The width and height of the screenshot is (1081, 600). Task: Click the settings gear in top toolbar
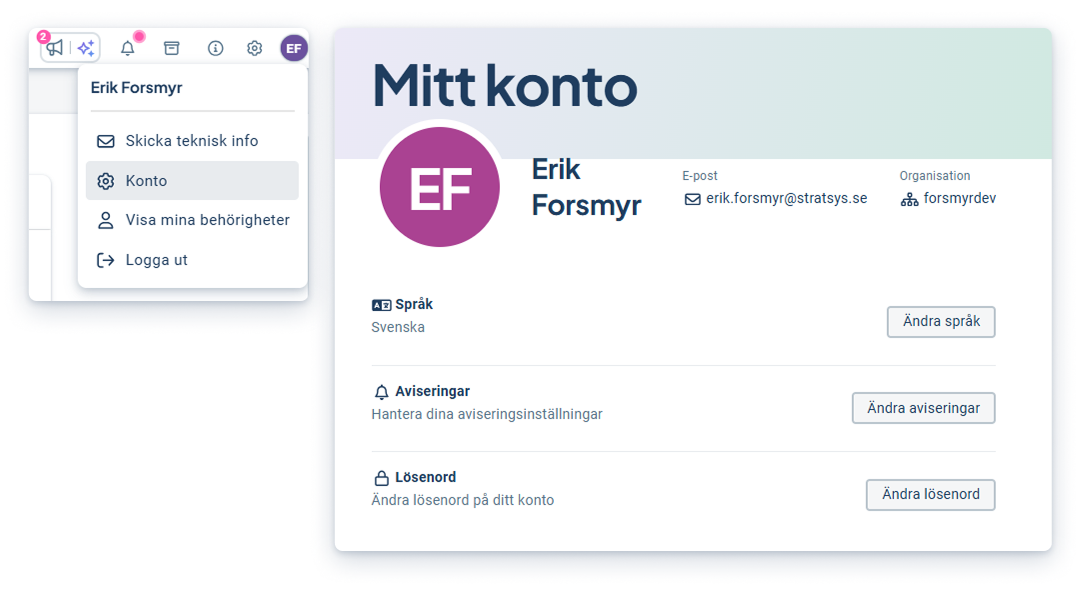254,48
